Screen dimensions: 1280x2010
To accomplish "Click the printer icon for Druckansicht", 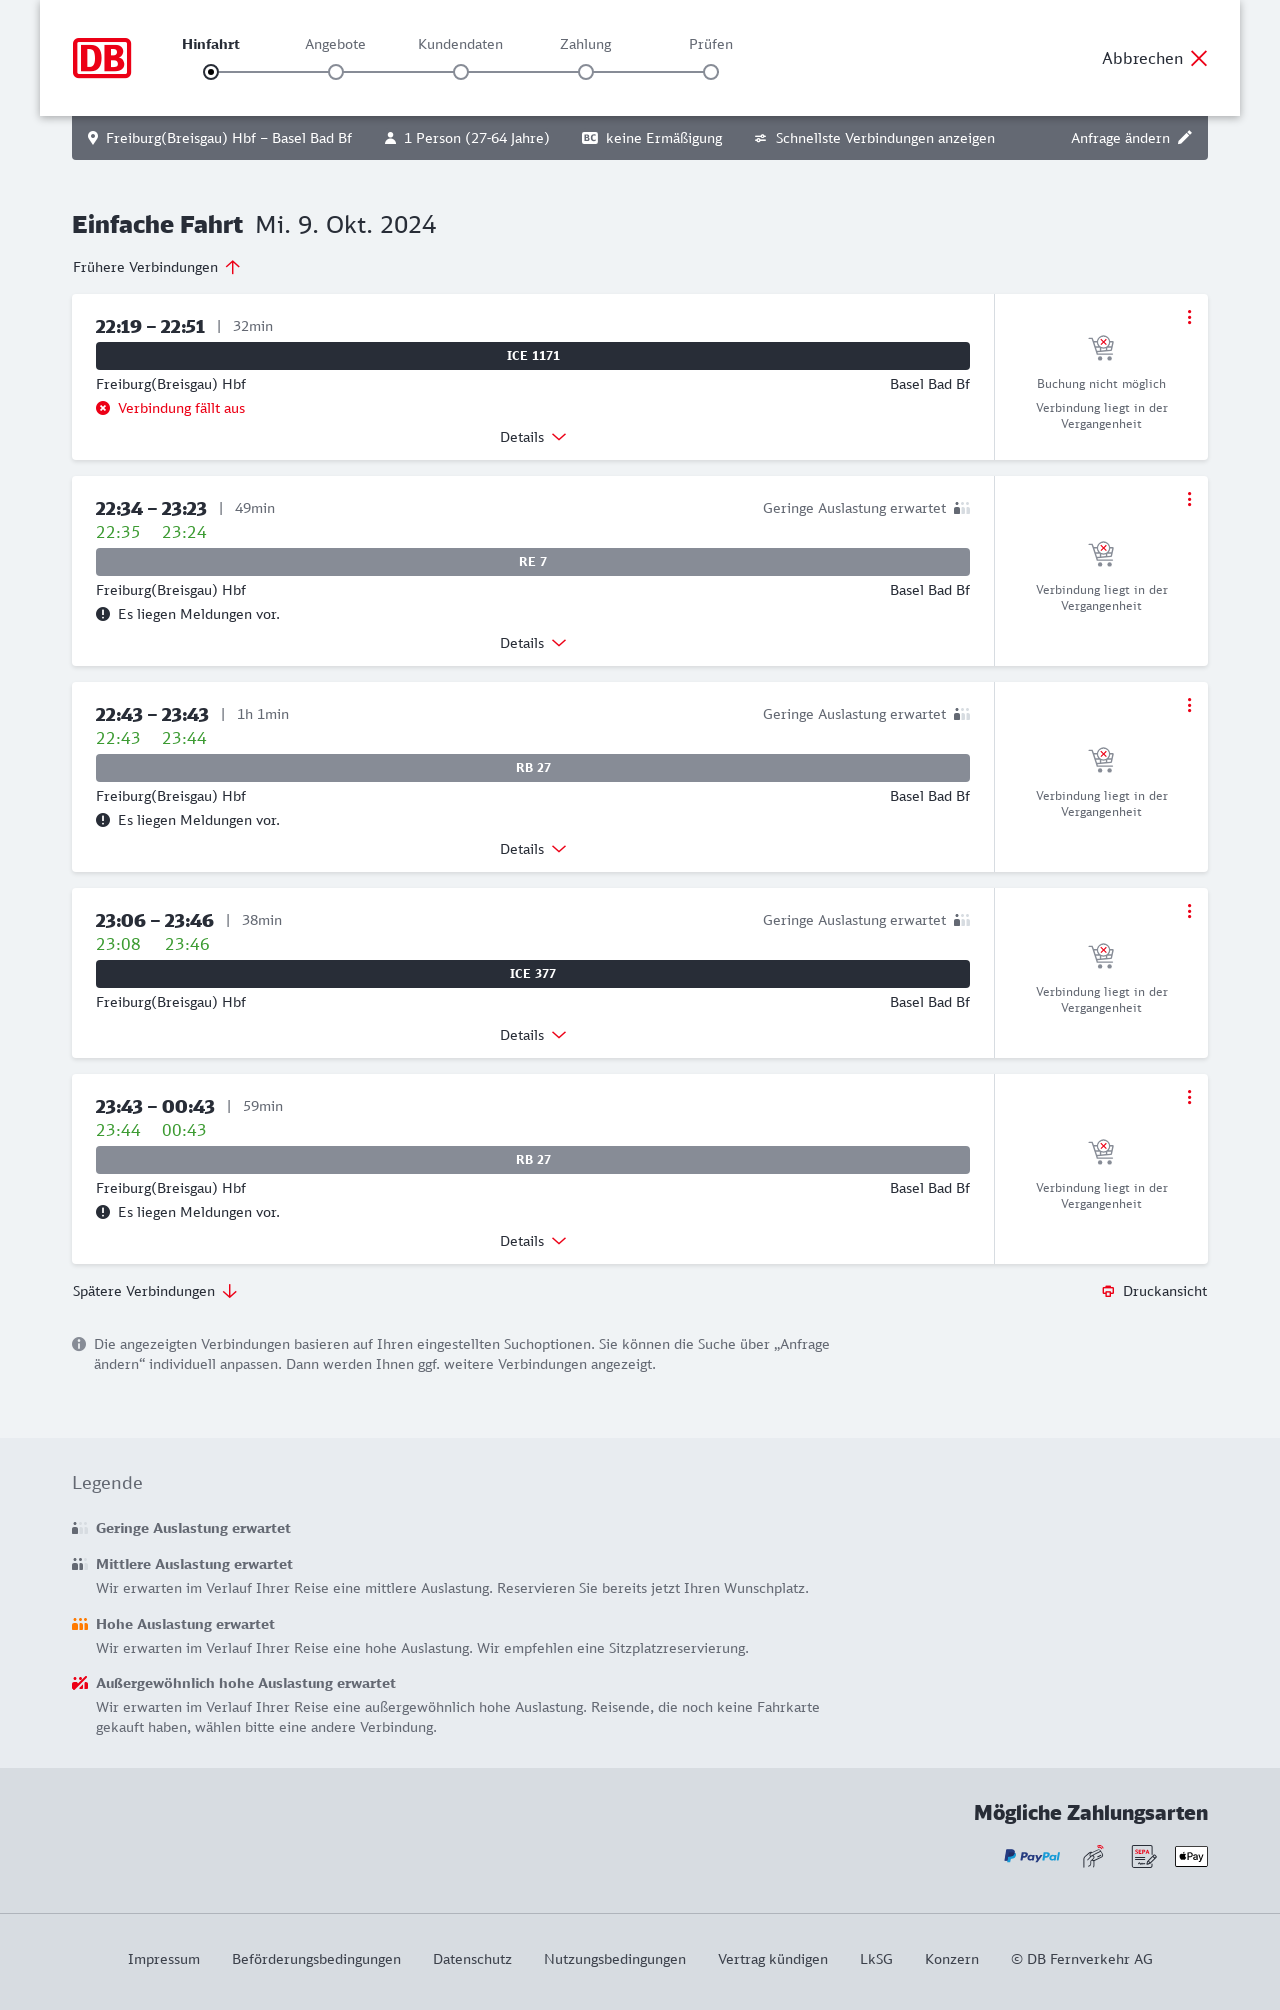I will (1108, 1291).
